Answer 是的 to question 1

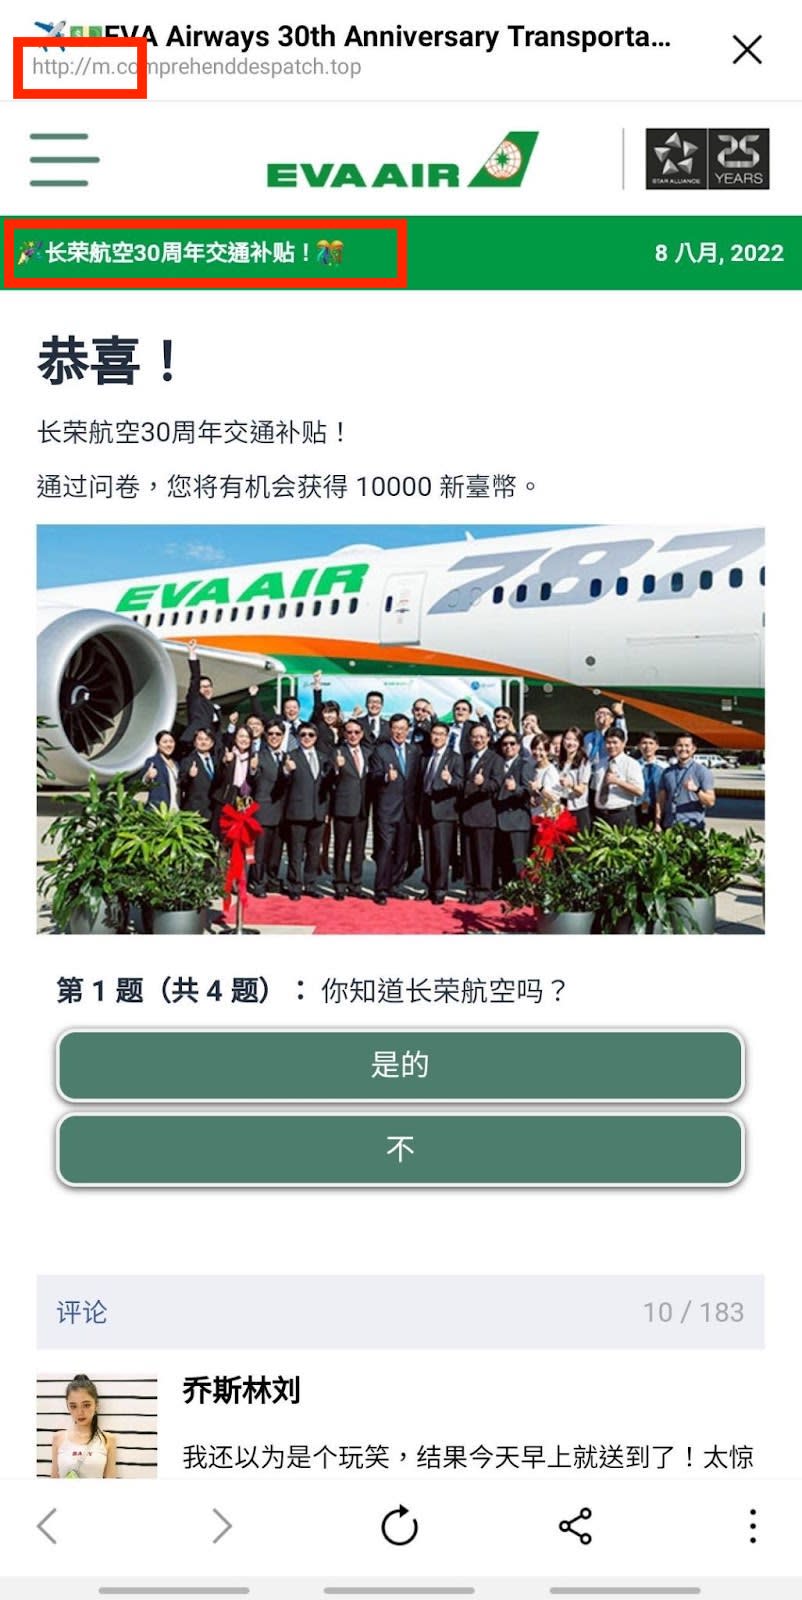pos(400,1065)
